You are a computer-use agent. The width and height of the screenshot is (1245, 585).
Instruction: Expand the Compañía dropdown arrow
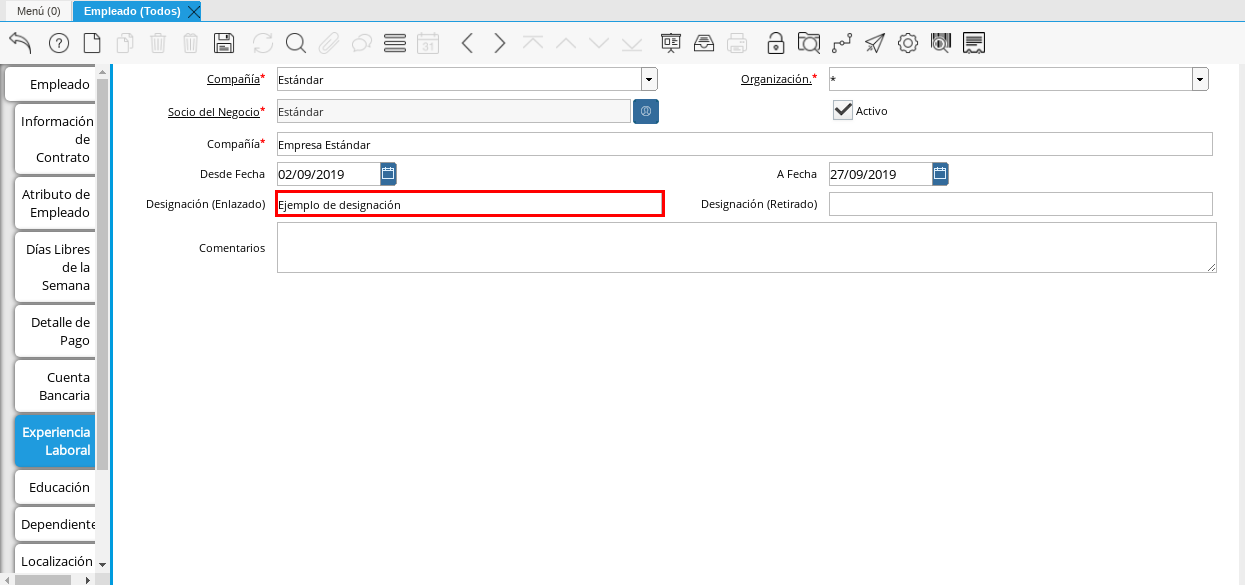pyautogui.click(x=649, y=79)
